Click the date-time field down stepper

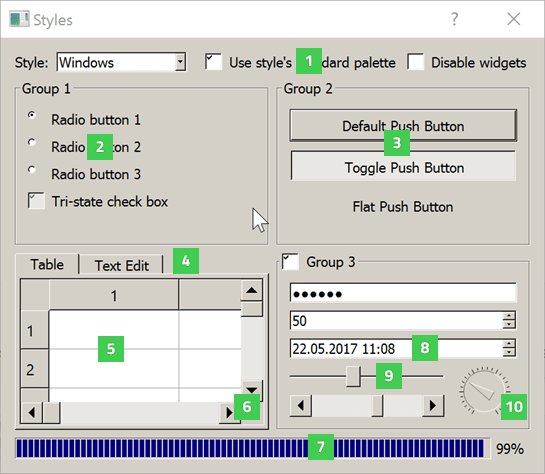(x=509, y=352)
